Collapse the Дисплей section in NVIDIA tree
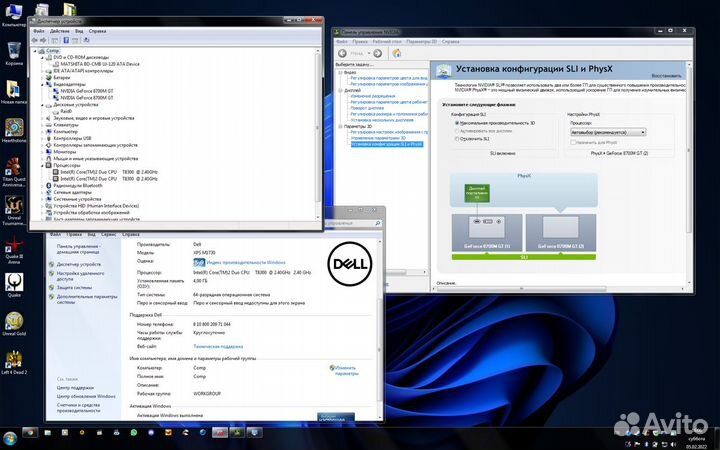The width and height of the screenshot is (720, 450). click(x=340, y=90)
